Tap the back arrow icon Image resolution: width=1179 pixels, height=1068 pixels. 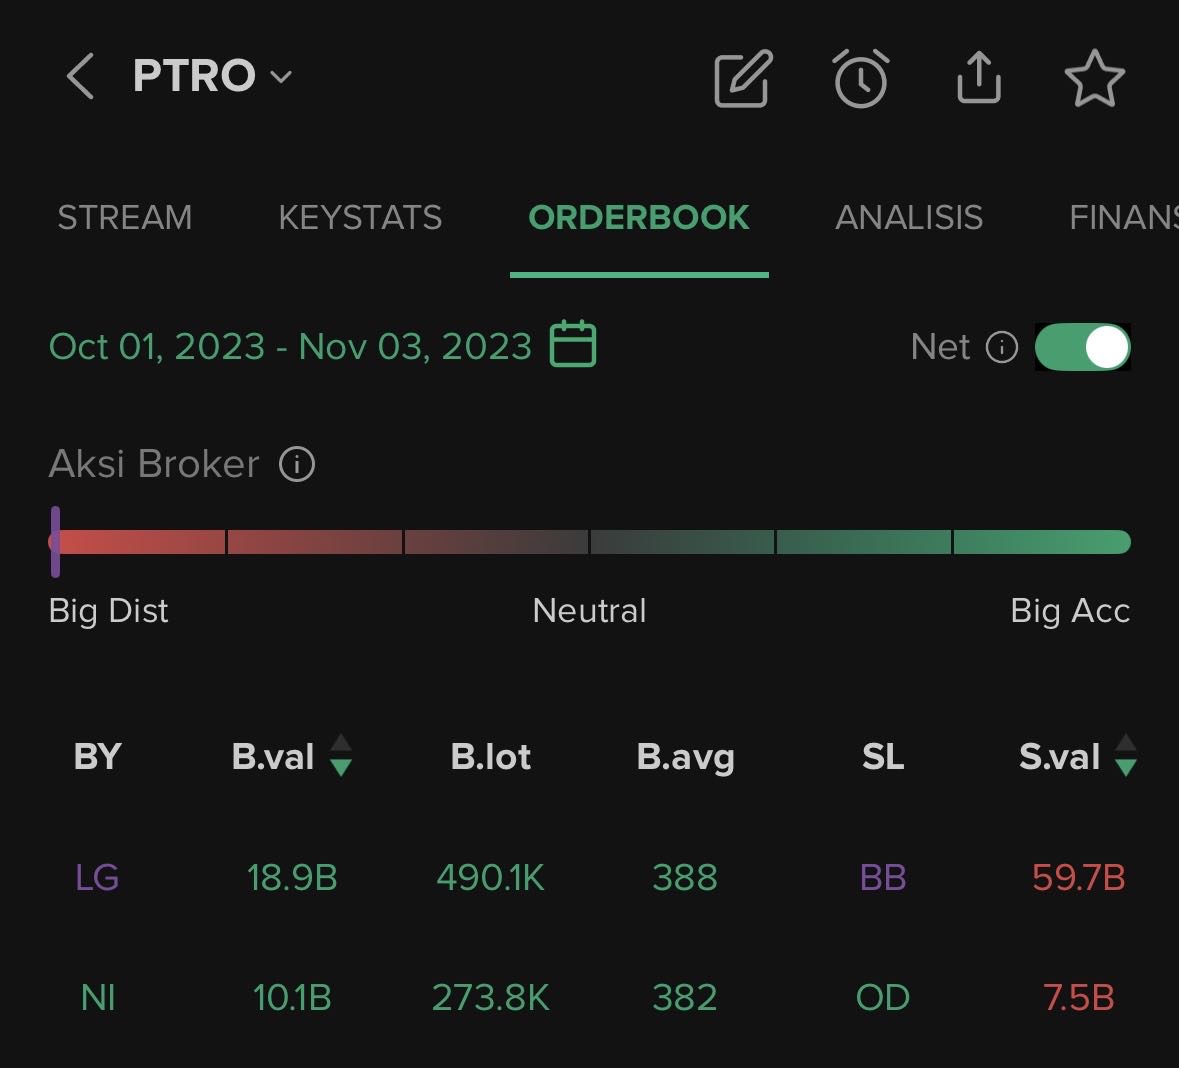[81, 76]
